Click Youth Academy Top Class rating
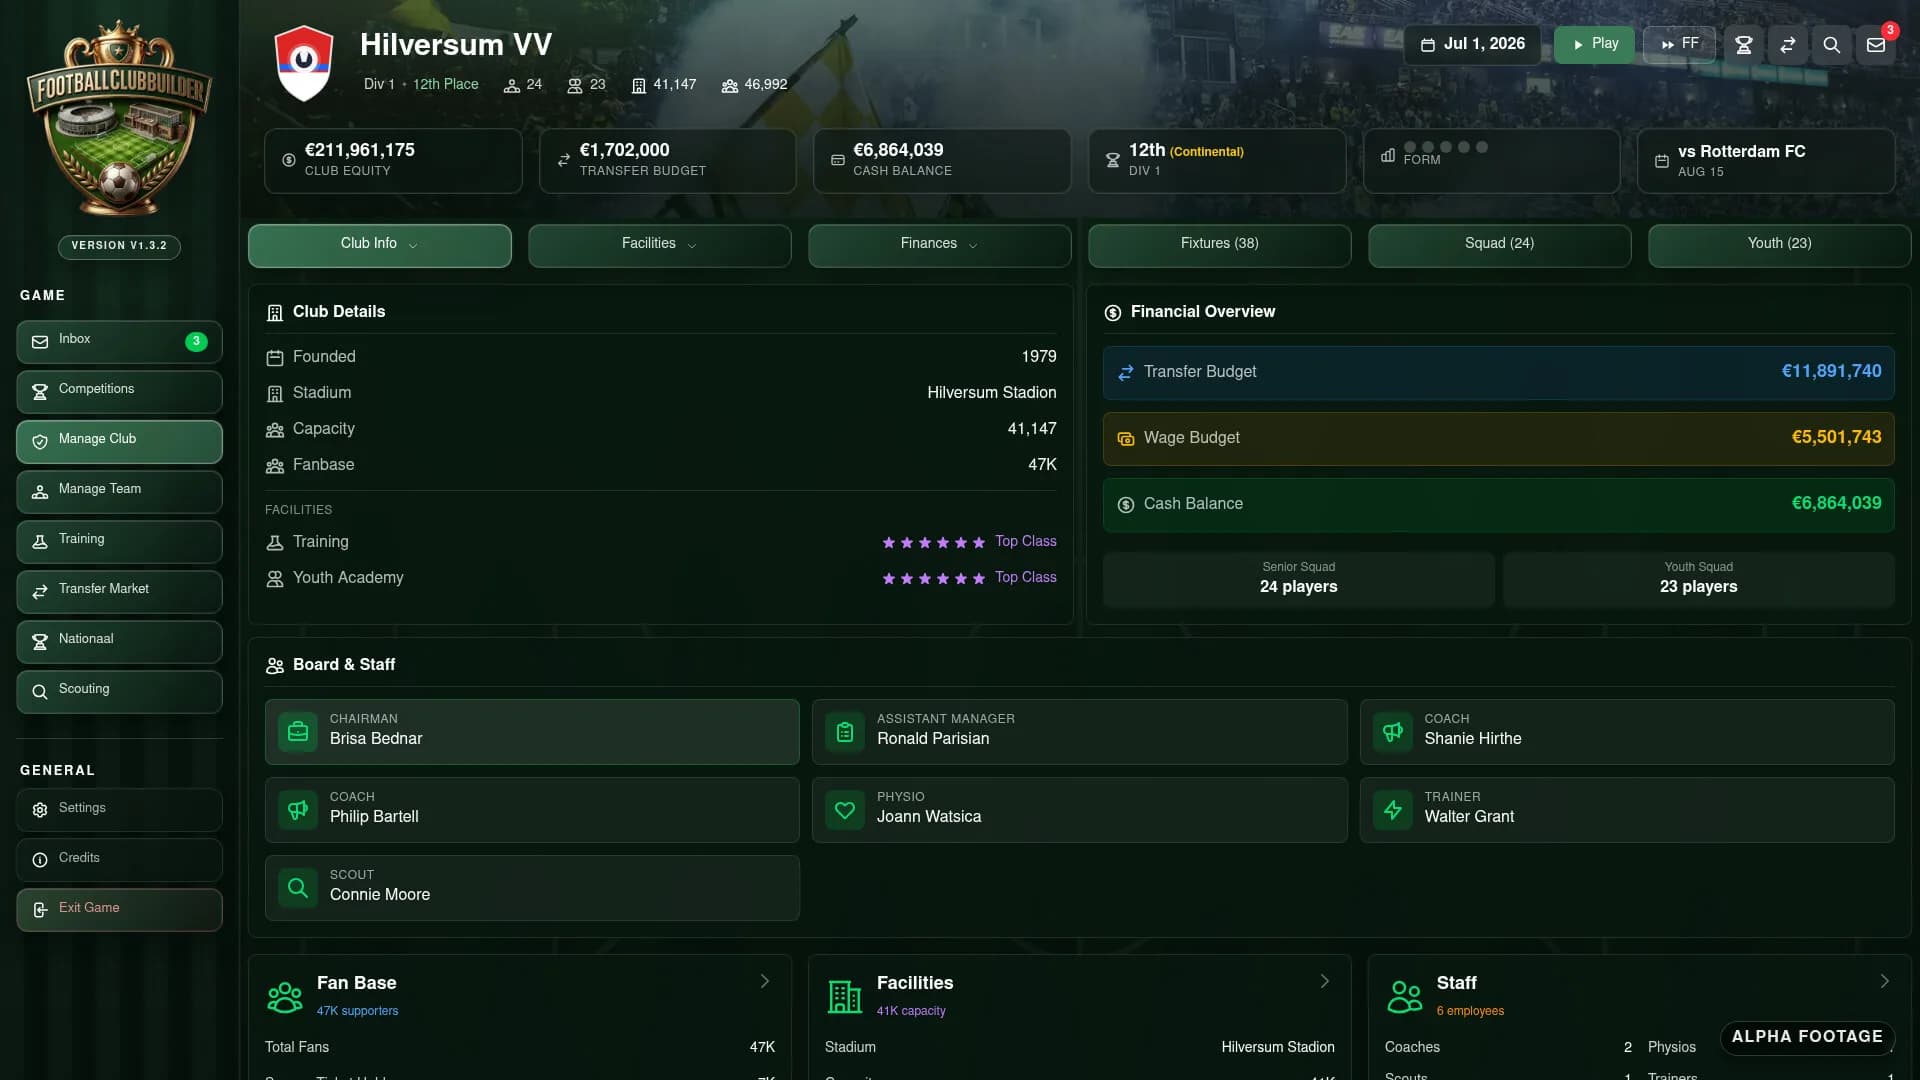The height and width of the screenshot is (1080, 1920). click(969, 578)
